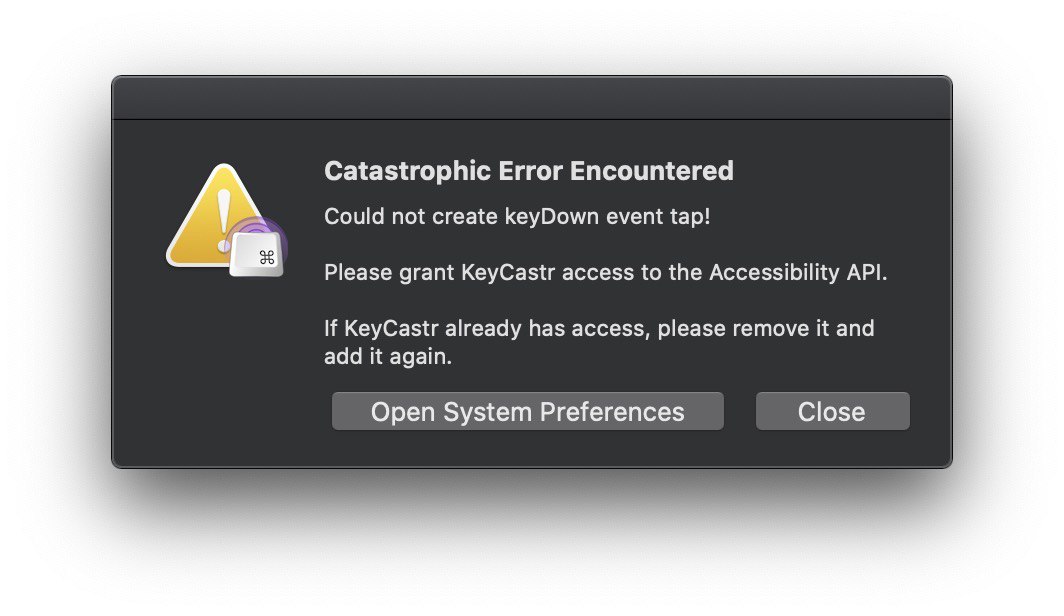Viewport: 1064px width, 616px height.
Task: Click the phrase 'please remove it and'
Action: (x=765, y=328)
